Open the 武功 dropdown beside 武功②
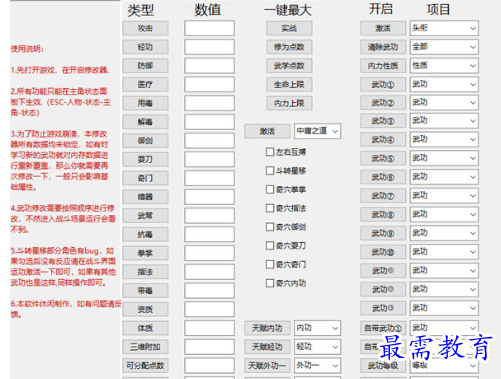This screenshot has width=501, height=379. coord(444,103)
